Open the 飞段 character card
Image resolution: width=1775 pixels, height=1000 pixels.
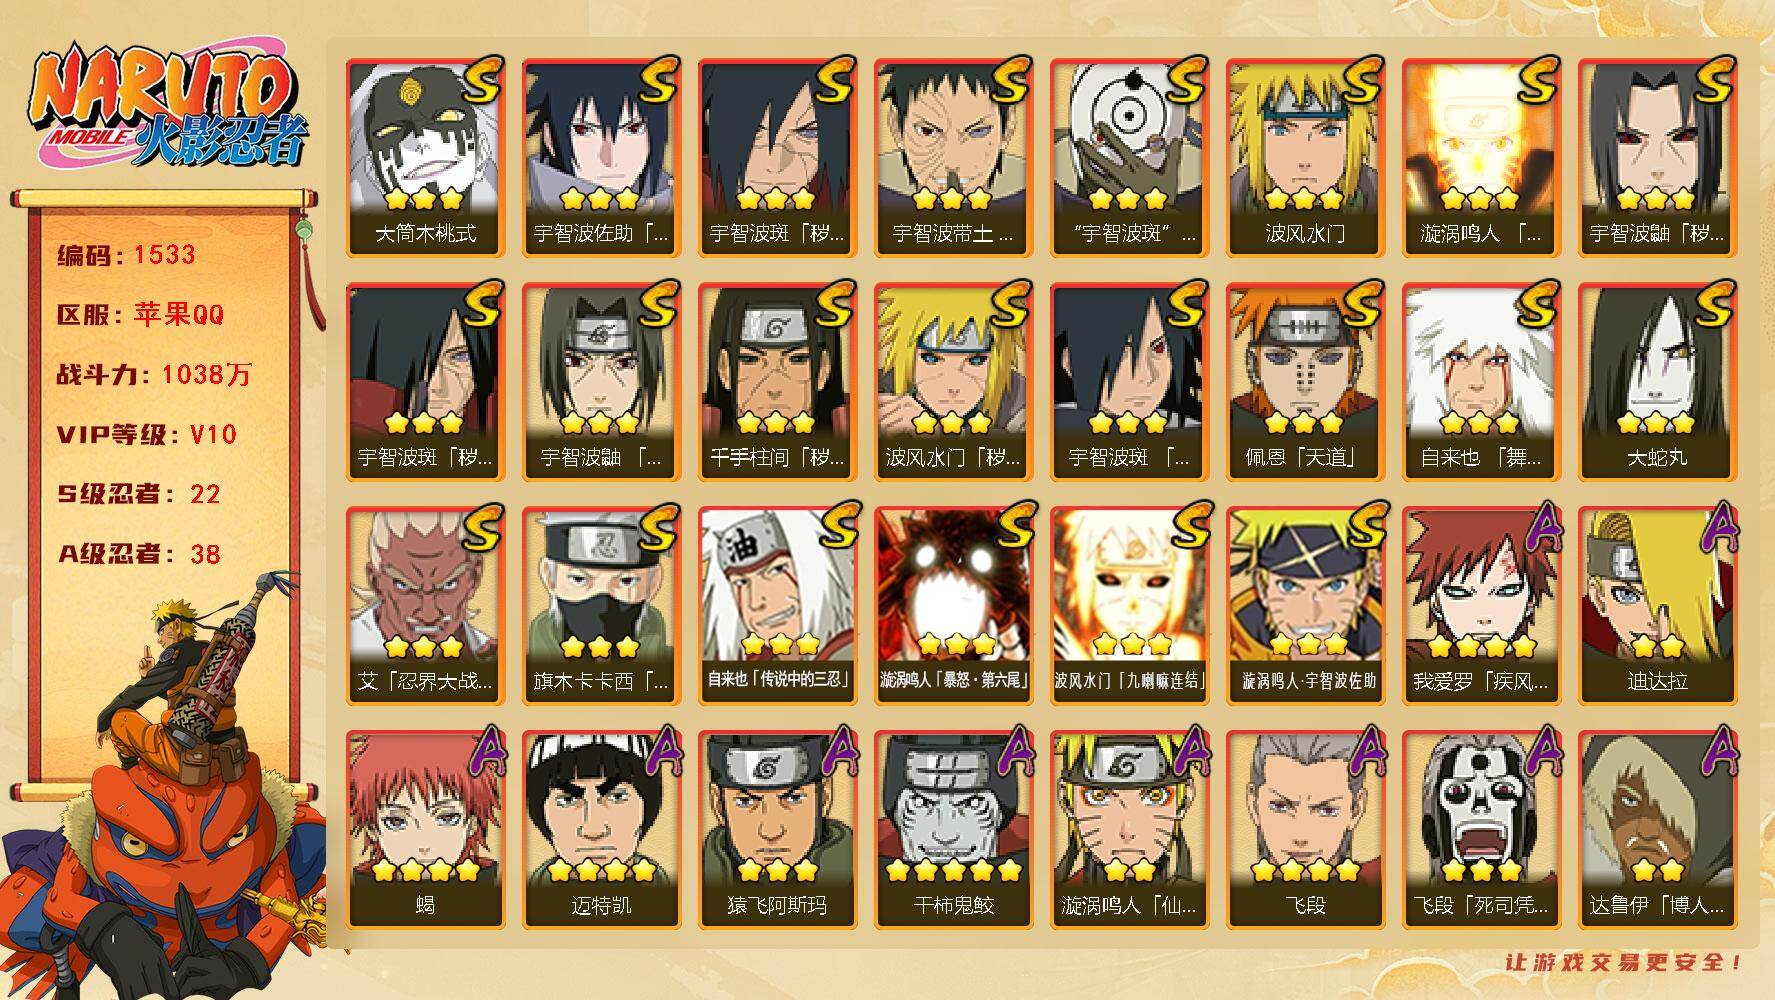point(1305,830)
